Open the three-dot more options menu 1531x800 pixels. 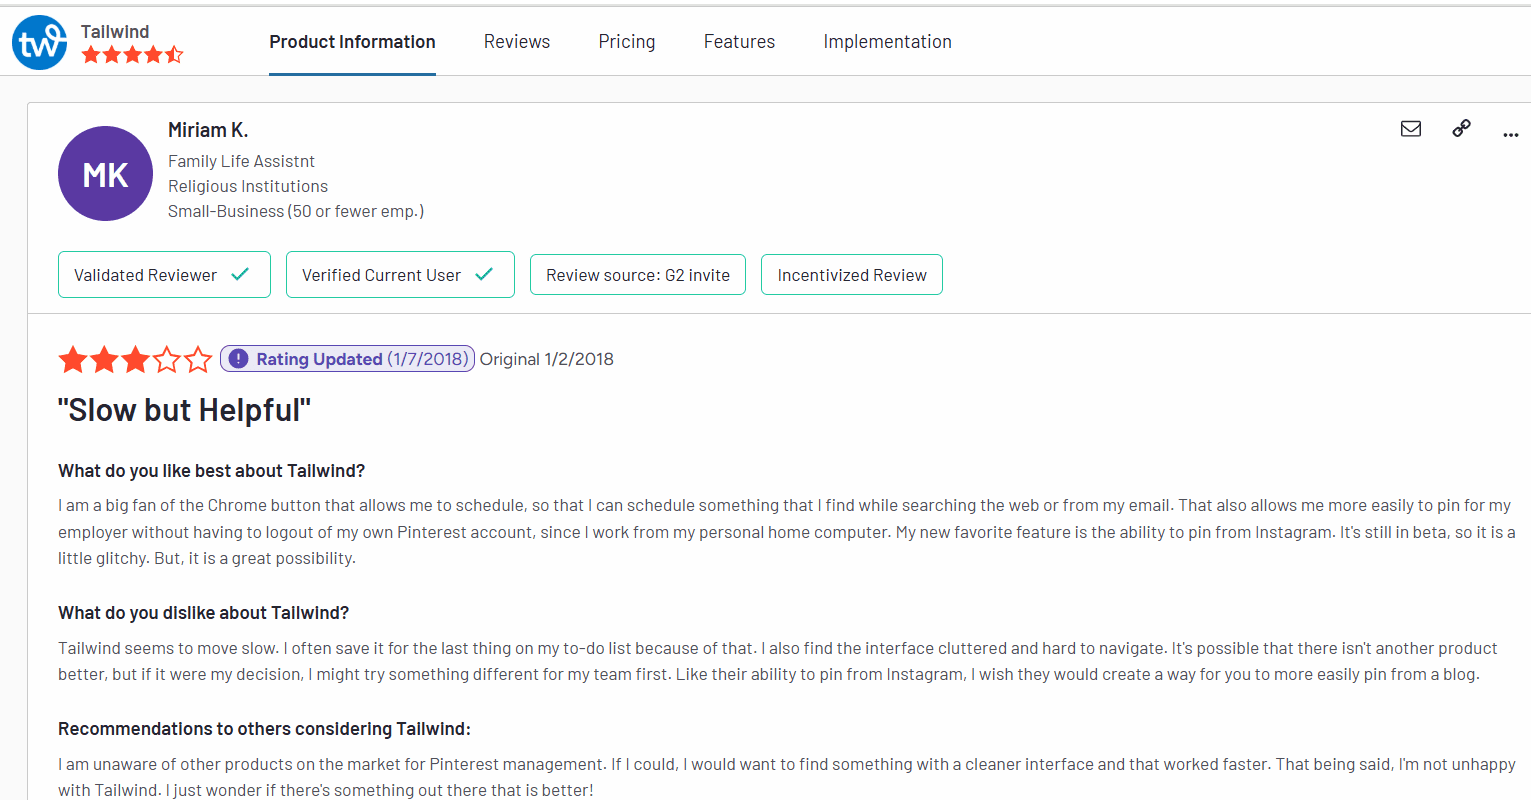click(1510, 134)
